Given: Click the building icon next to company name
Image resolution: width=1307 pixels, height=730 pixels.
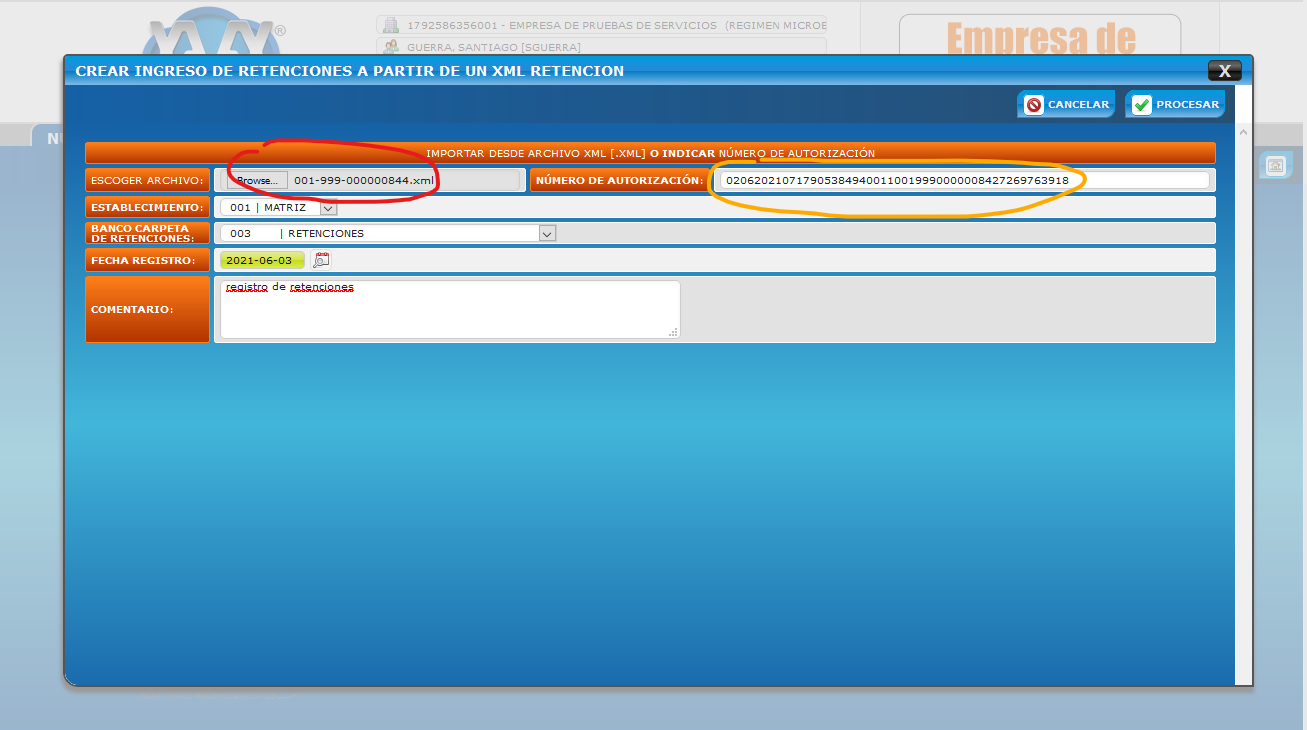Looking at the screenshot, I should [x=390, y=25].
